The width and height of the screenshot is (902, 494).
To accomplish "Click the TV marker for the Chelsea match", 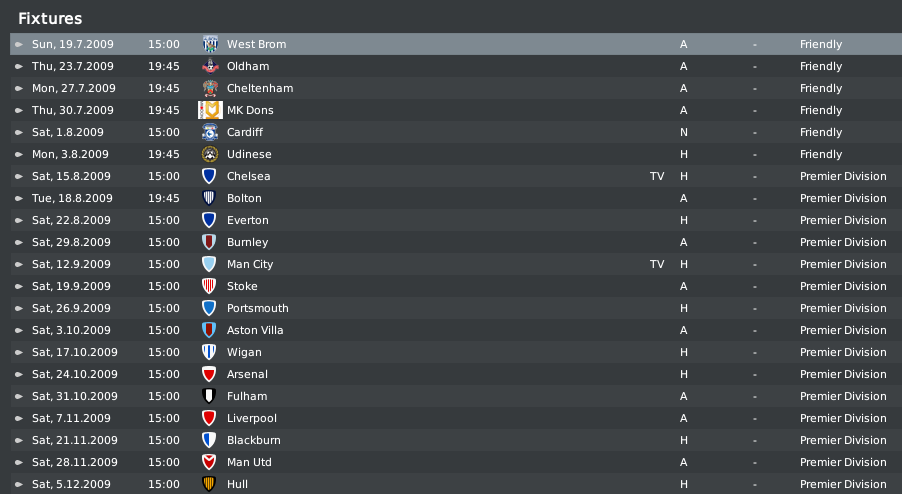I will point(657,176).
